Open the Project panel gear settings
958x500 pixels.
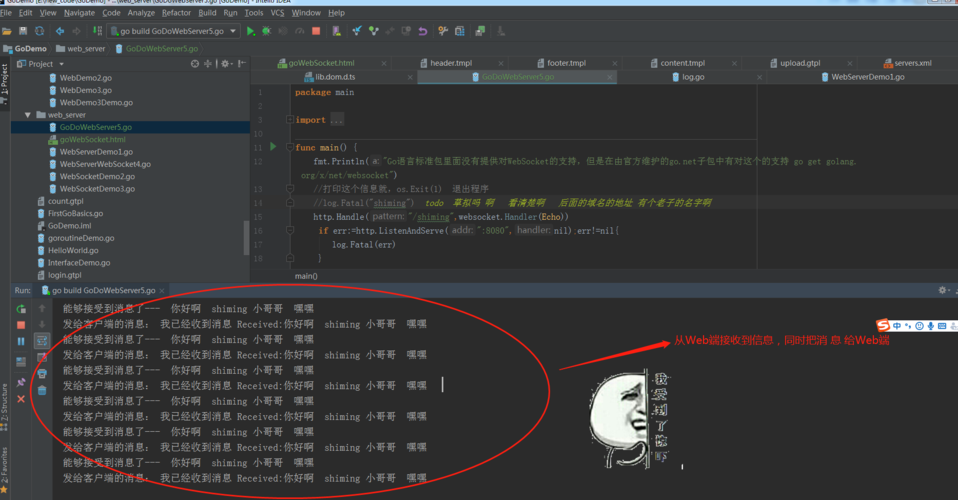[x=225, y=64]
